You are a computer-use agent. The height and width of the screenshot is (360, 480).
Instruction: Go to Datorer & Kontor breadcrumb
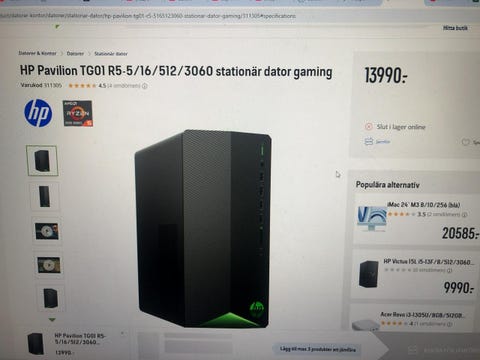click(37, 53)
